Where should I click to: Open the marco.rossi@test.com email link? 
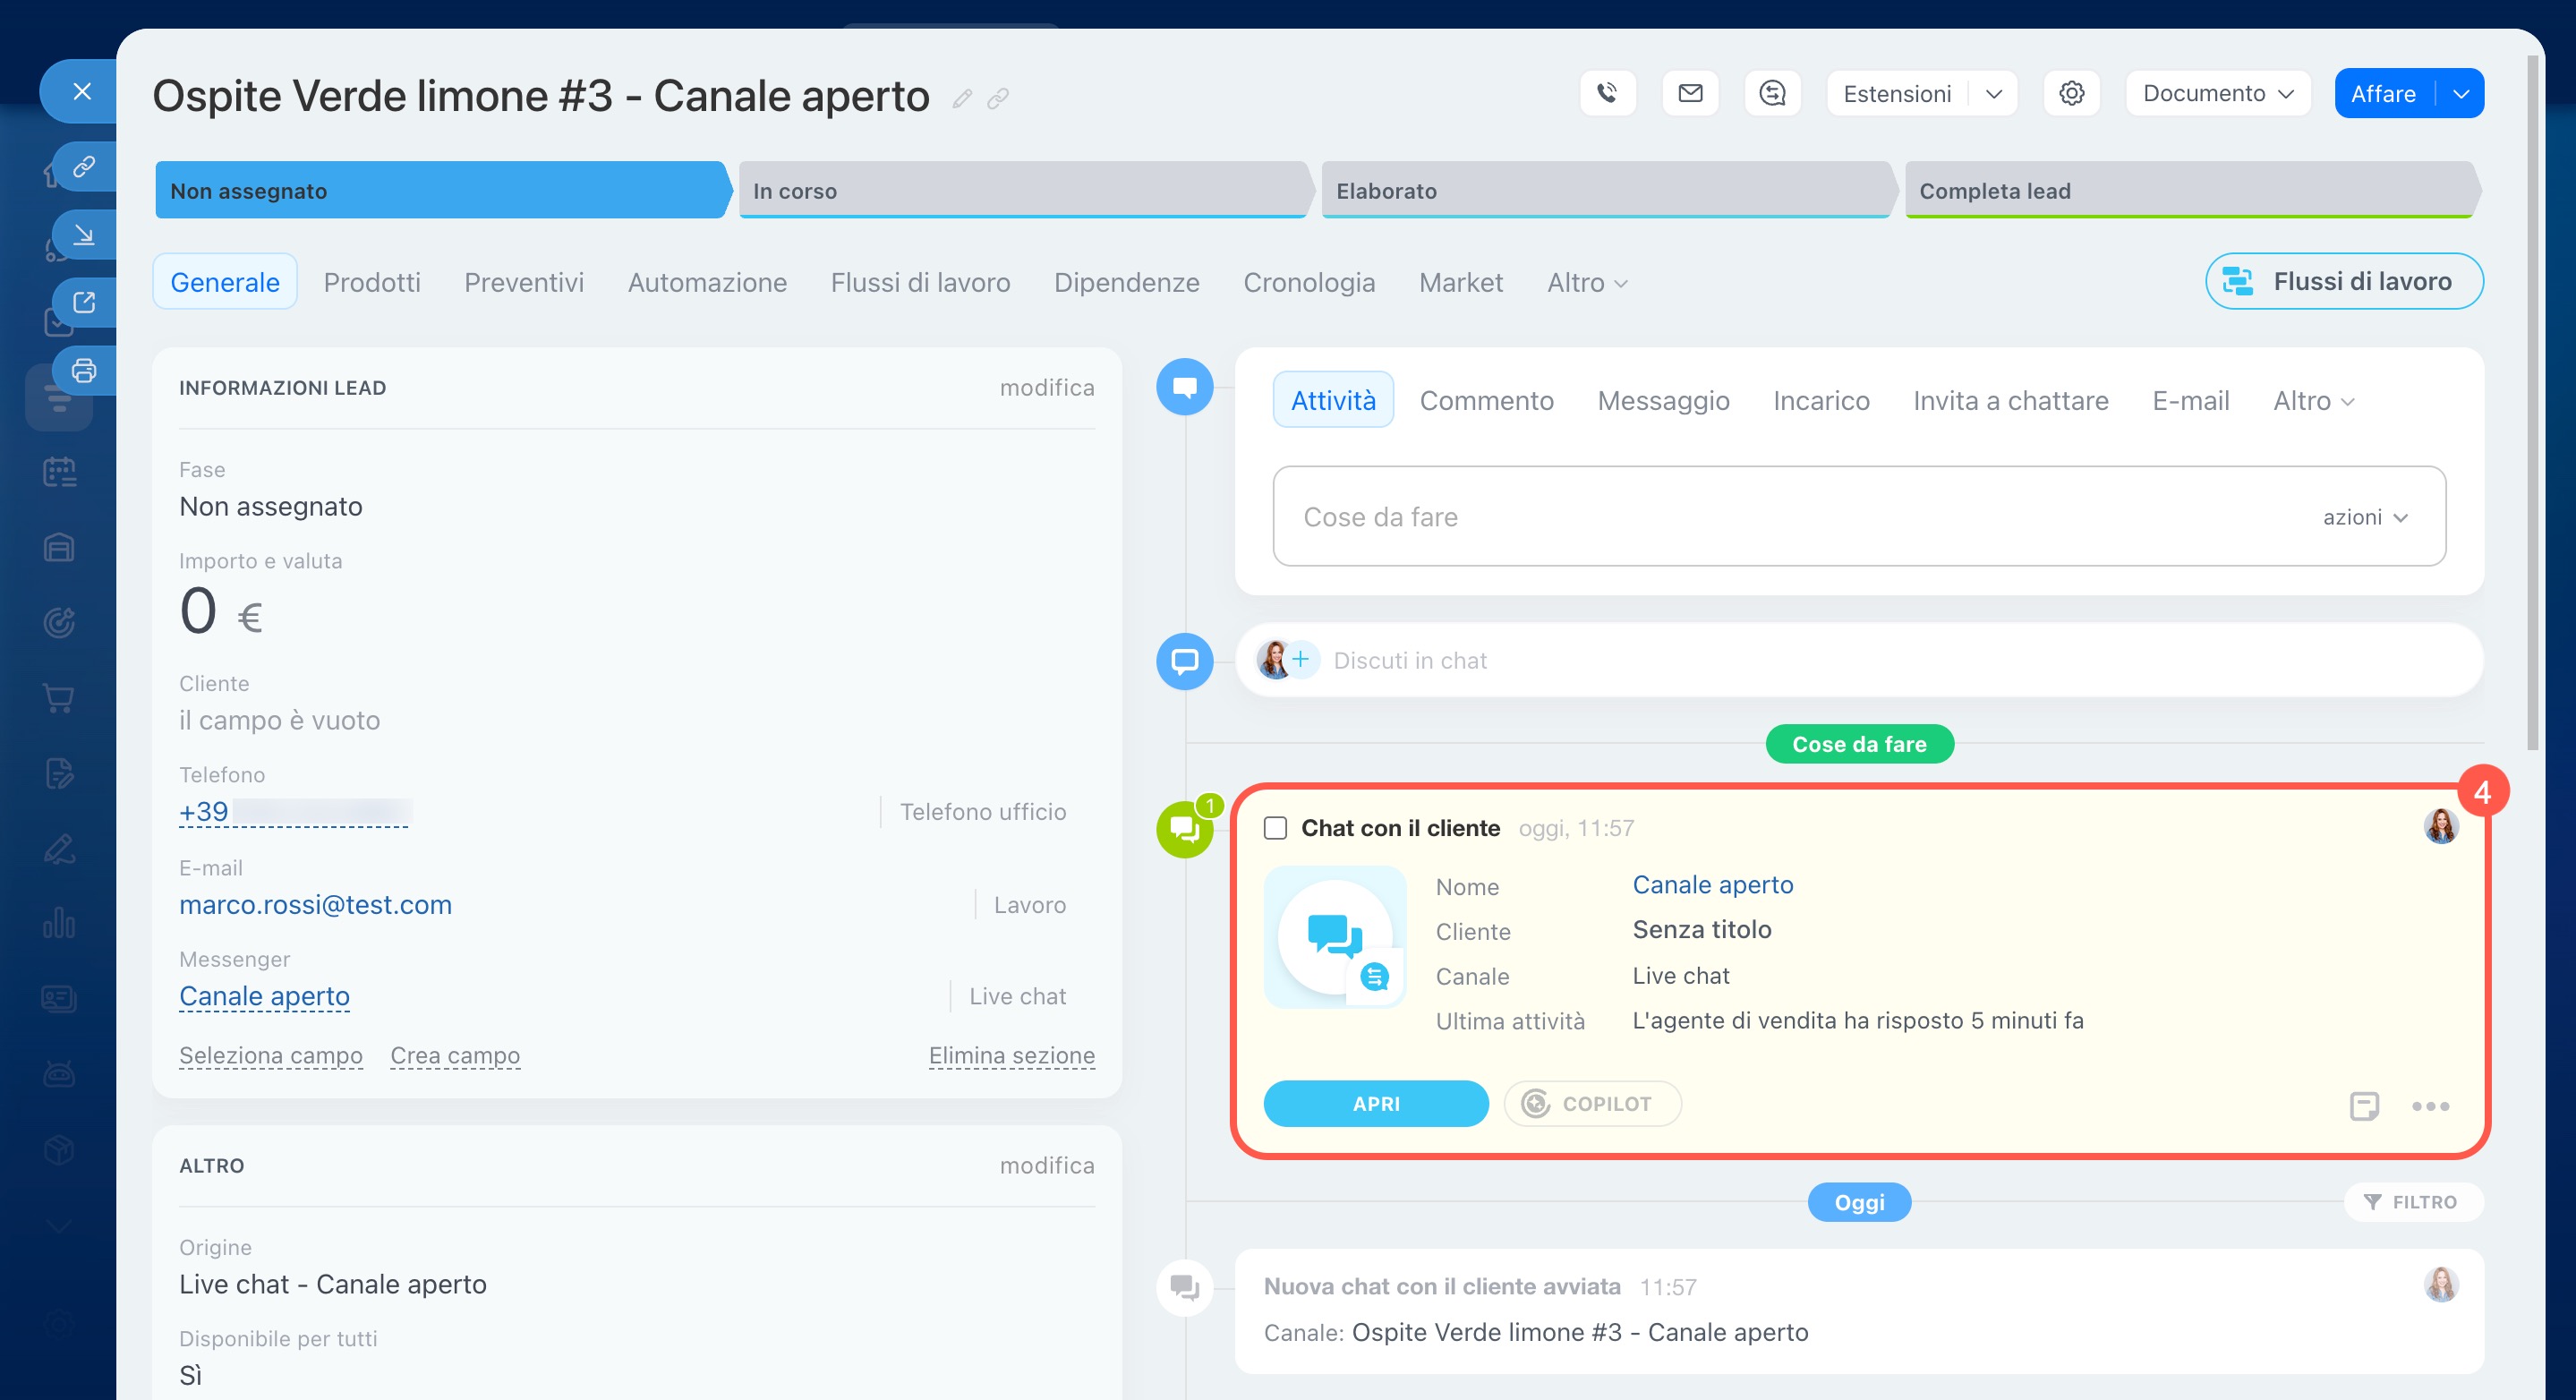tap(315, 904)
